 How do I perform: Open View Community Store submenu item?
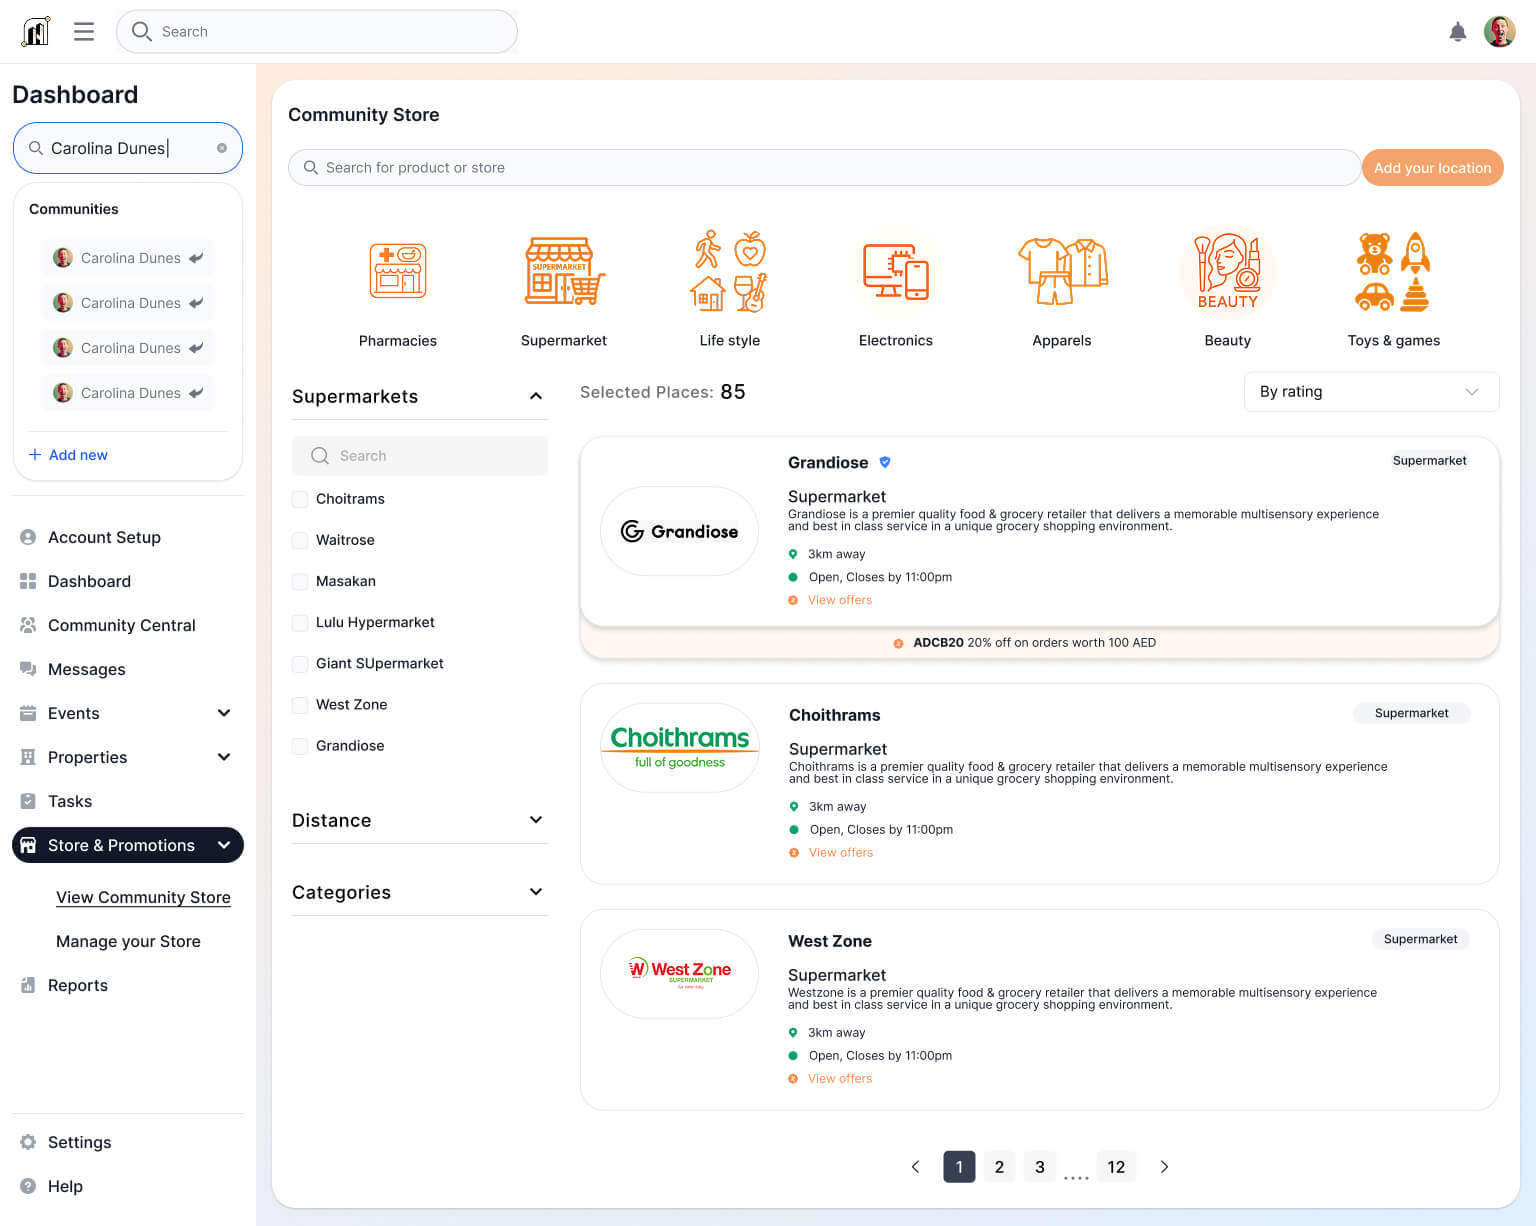pyautogui.click(x=143, y=897)
